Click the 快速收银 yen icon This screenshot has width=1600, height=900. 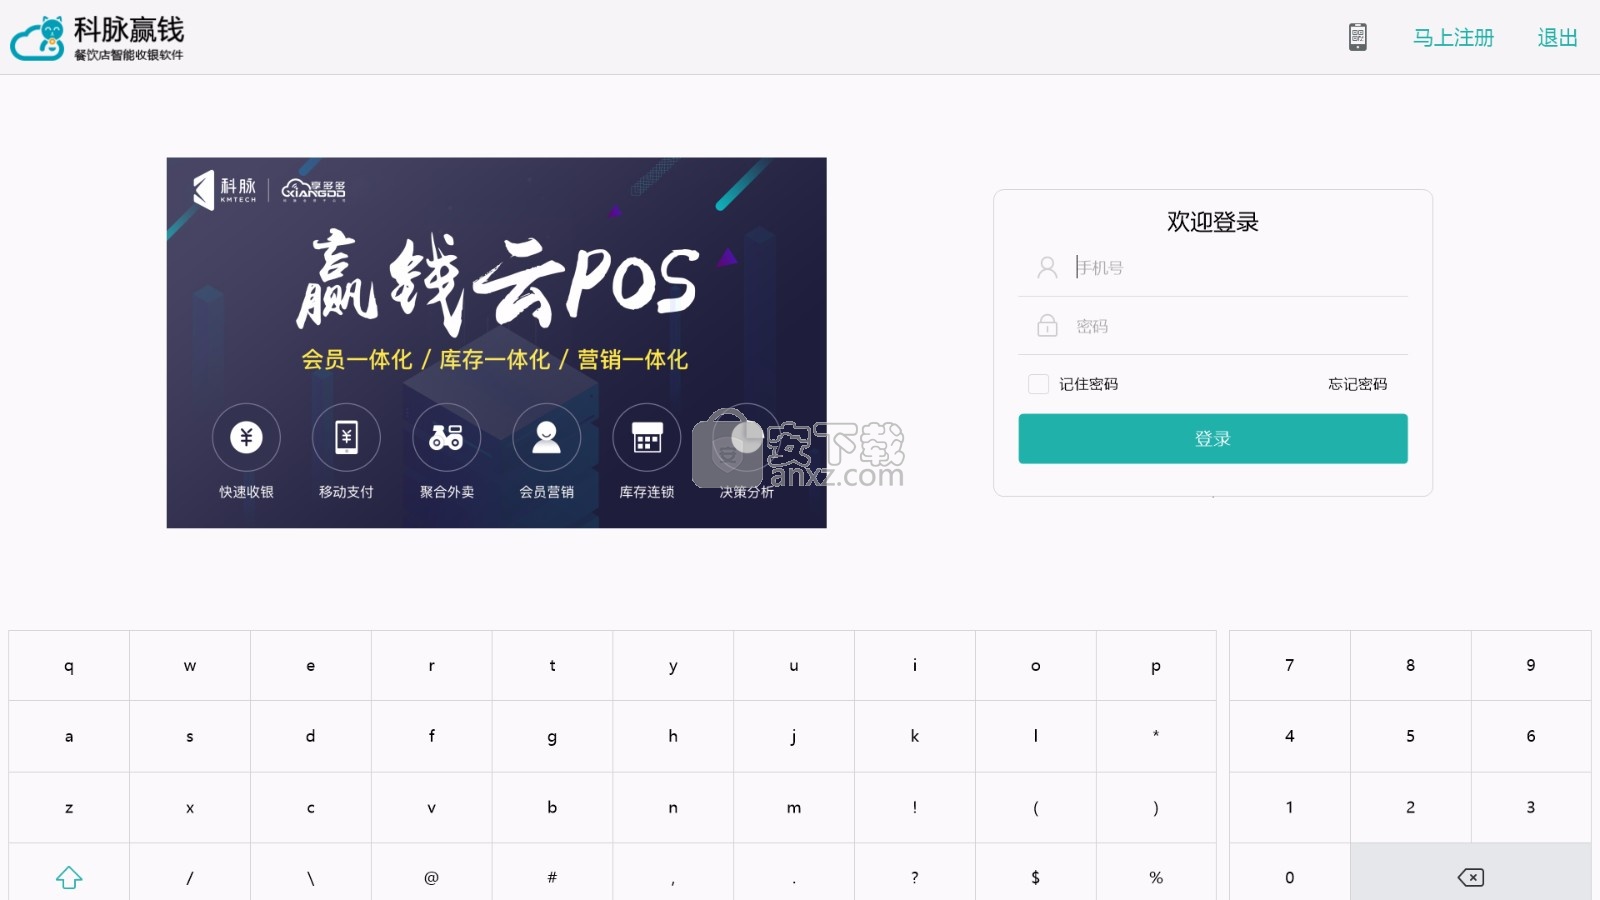(x=246, y=437)
